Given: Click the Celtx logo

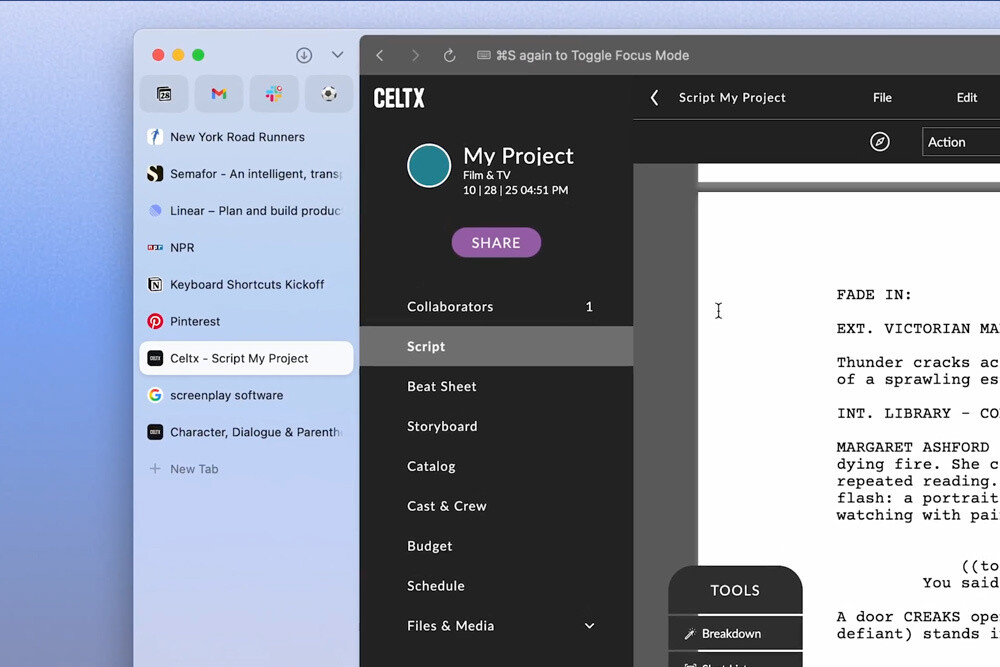Looking at the screenshot, I should [399, 98].
